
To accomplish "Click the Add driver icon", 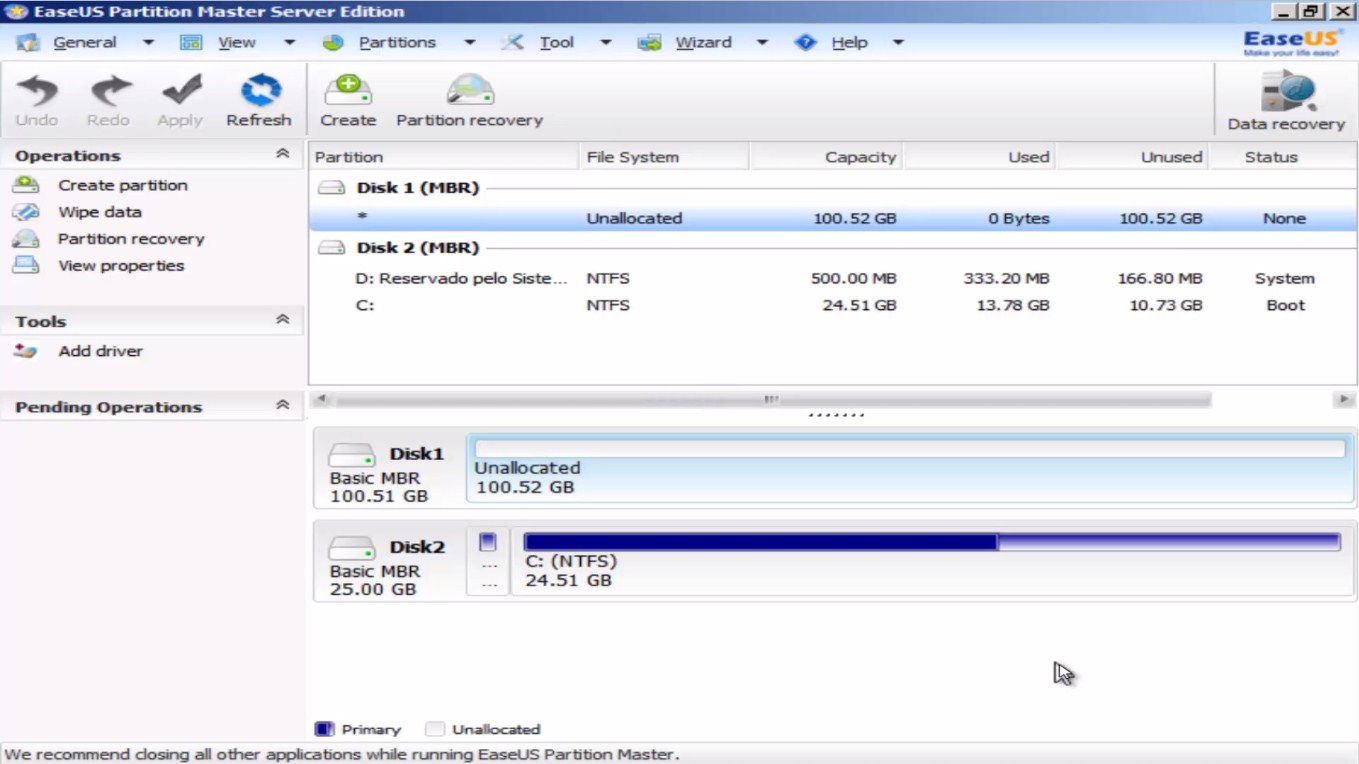I will (x=26, y=351).
